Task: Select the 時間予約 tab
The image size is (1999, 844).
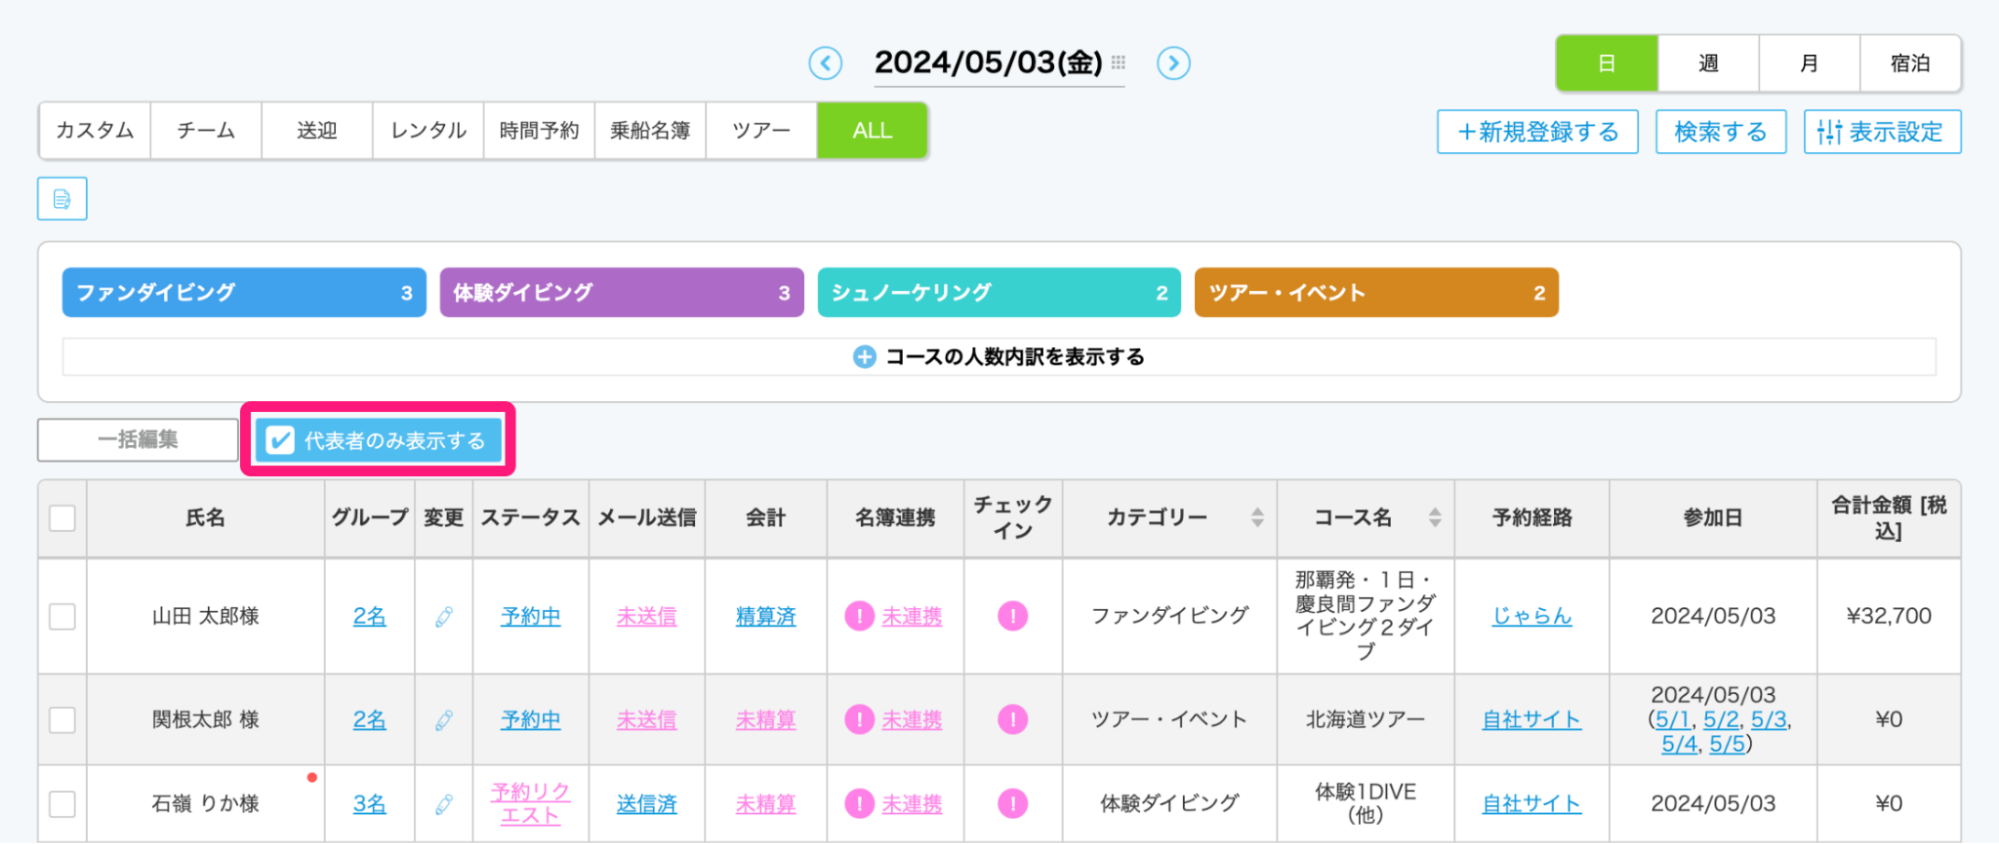Action: [x=539, y=131]
